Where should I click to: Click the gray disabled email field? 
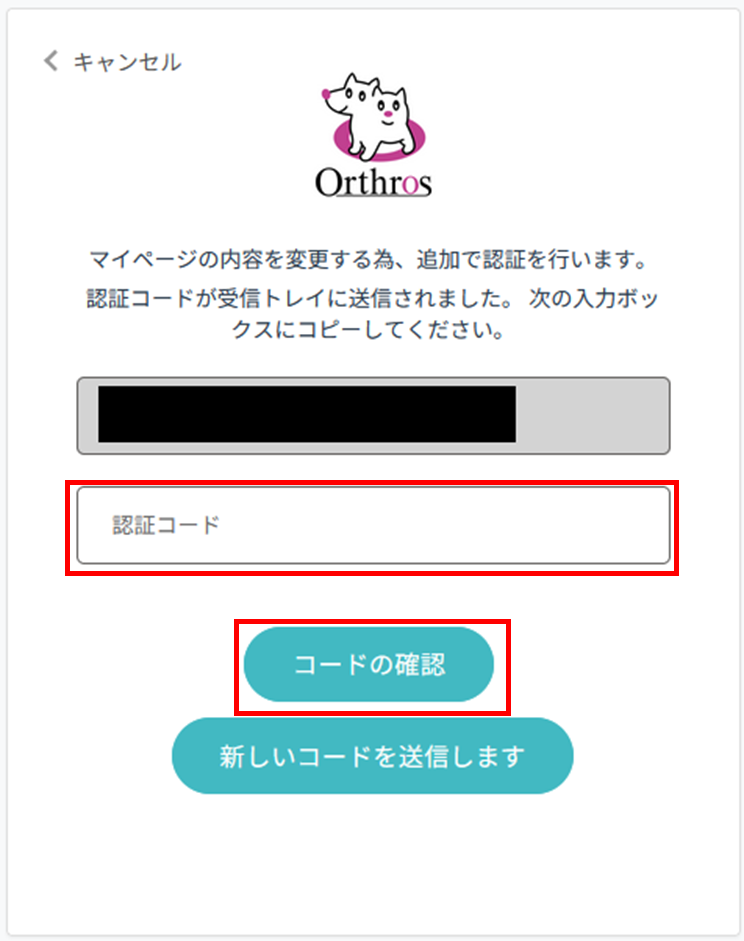pos(373,415)
